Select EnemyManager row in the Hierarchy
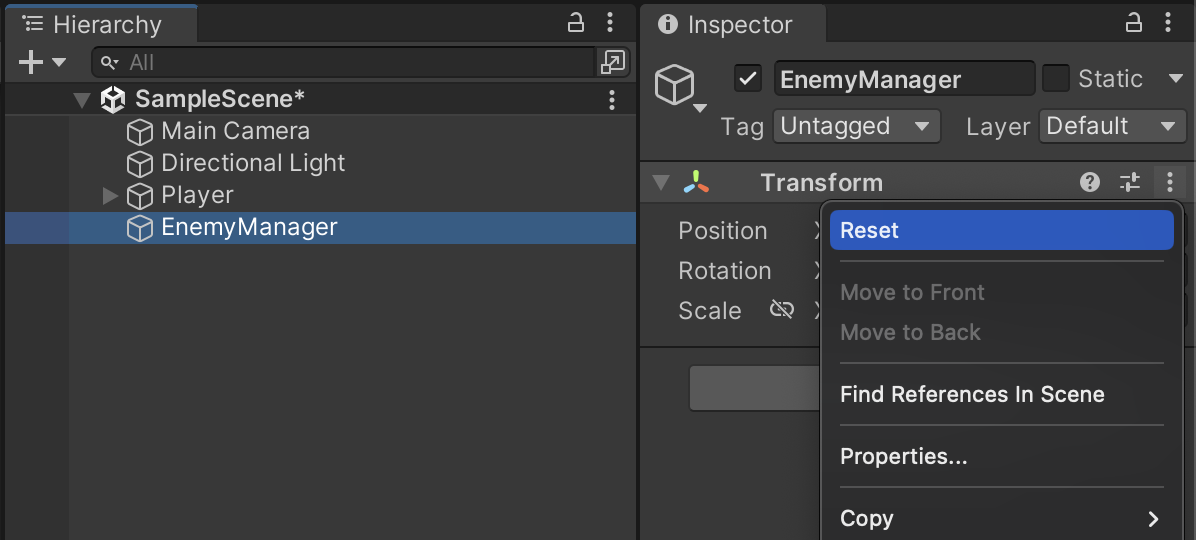 [x=320, y=227]
